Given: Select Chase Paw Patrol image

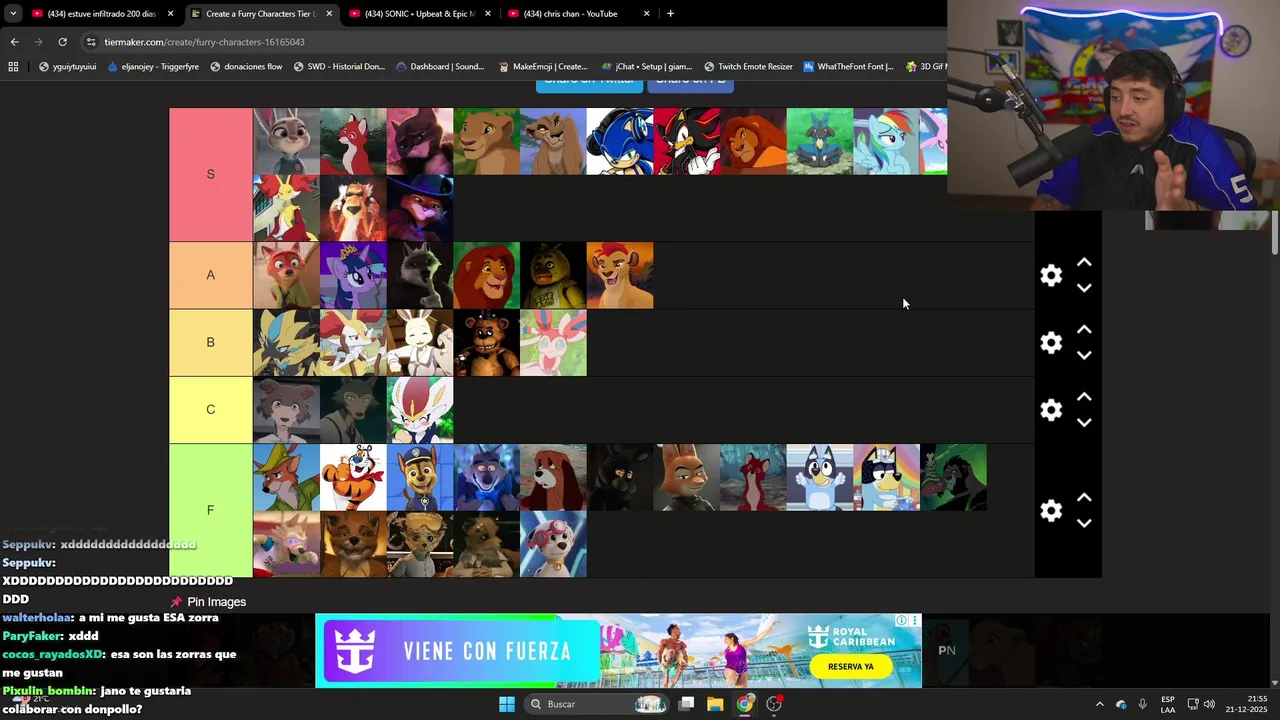Looking at the screenshot, I should tap(420, 477).
